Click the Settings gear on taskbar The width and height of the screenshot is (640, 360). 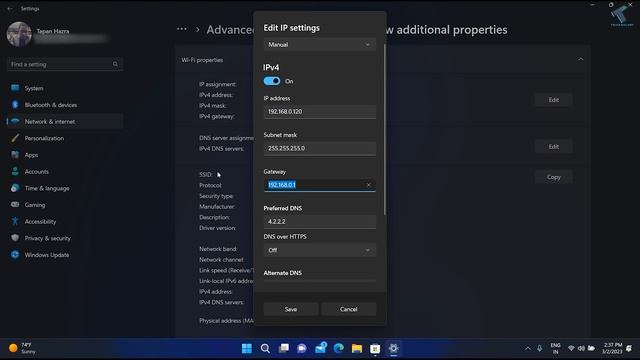point(393,348)
